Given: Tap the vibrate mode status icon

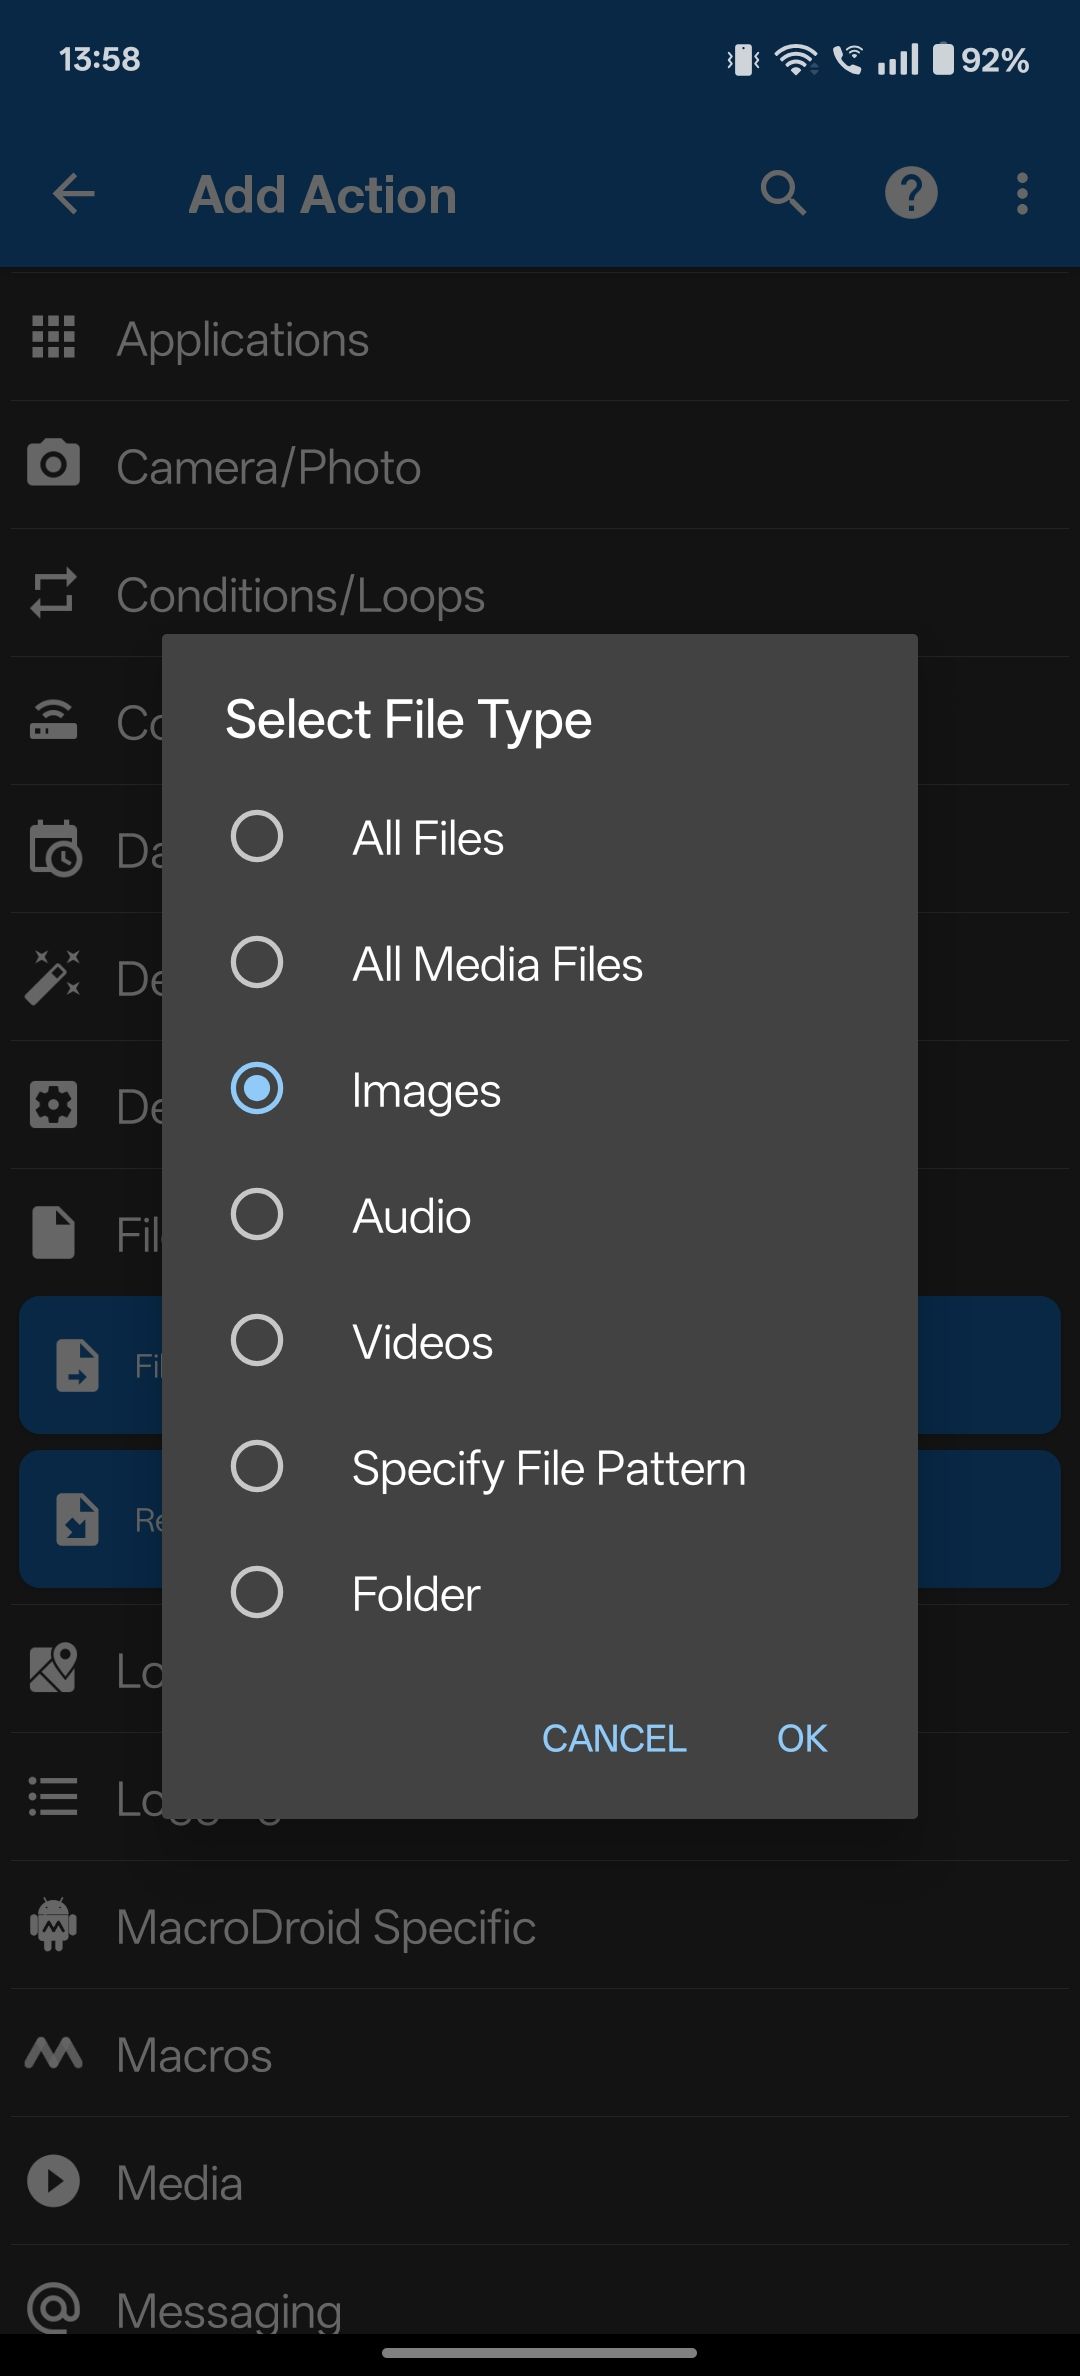Looking at the screenshot, I should (743, 60).
